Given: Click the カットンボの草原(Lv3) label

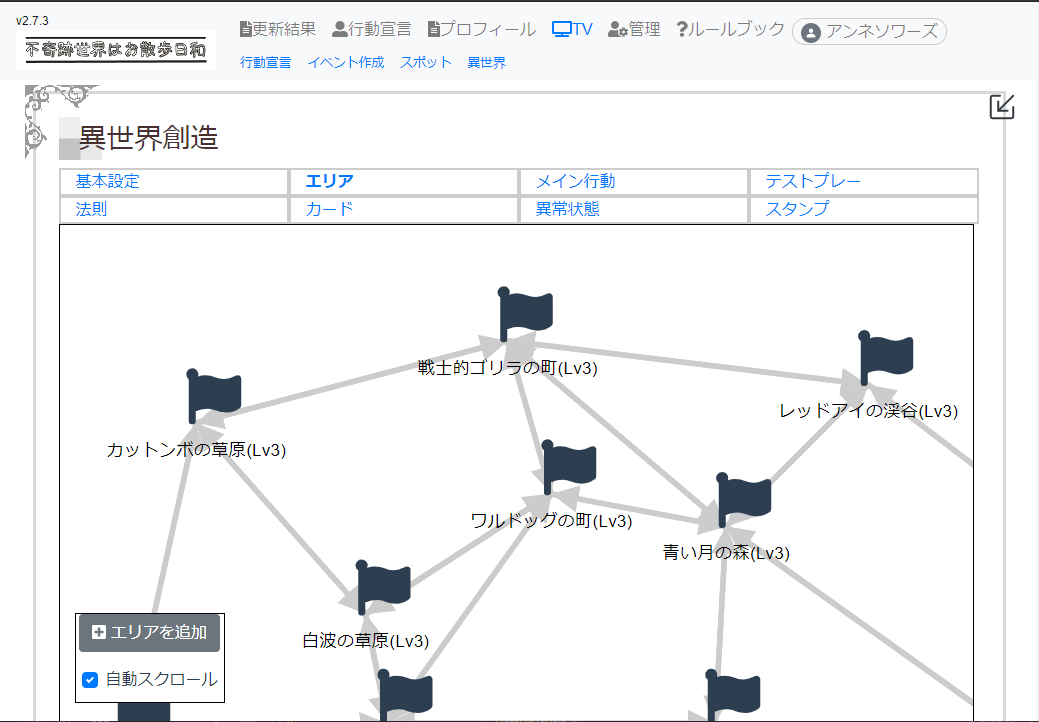Looking at the screenshot, I should coord(196,450).
